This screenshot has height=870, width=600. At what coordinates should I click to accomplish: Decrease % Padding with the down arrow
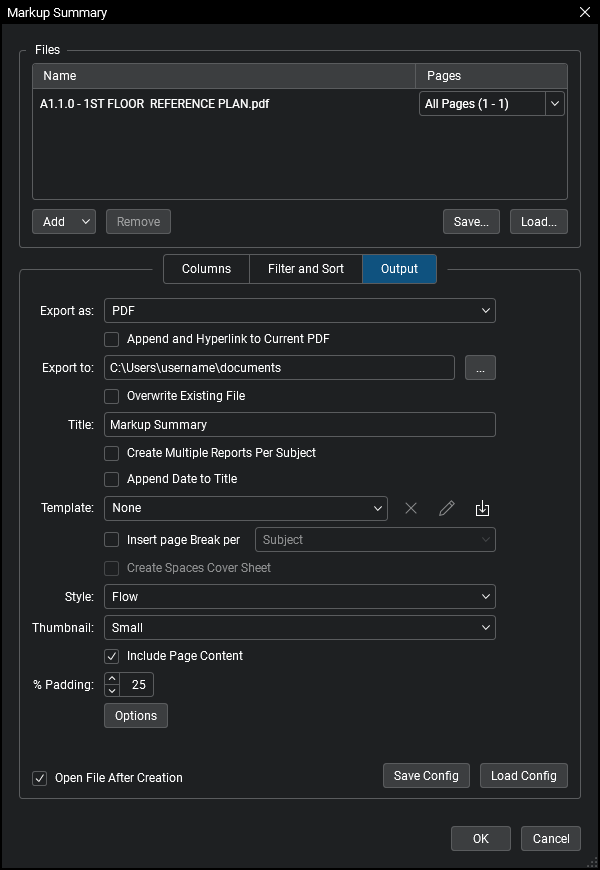pyautogui.click(x=112, y=691)
